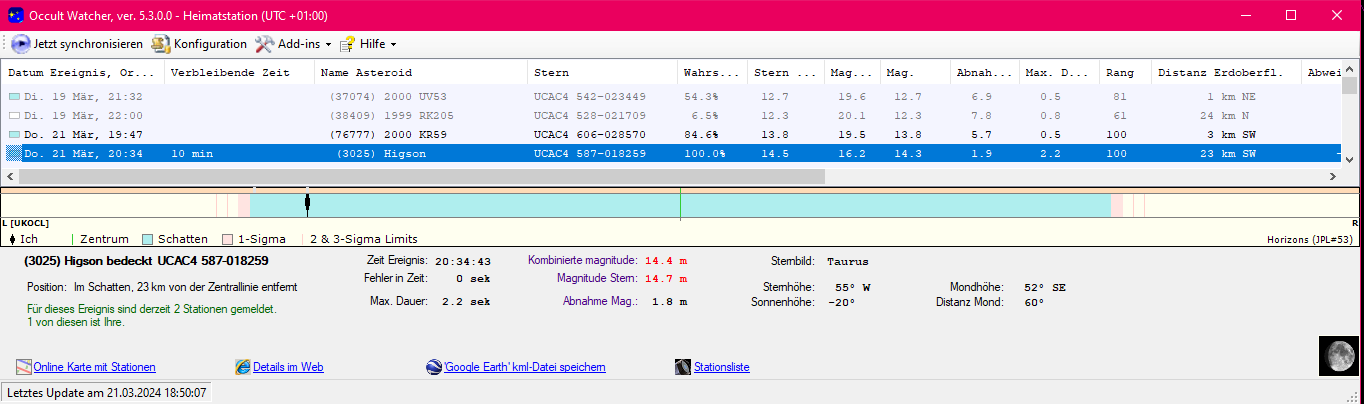Sort by Name Asteroid column header
Screen dimensions: 1364x404
[x=366, y=73]
